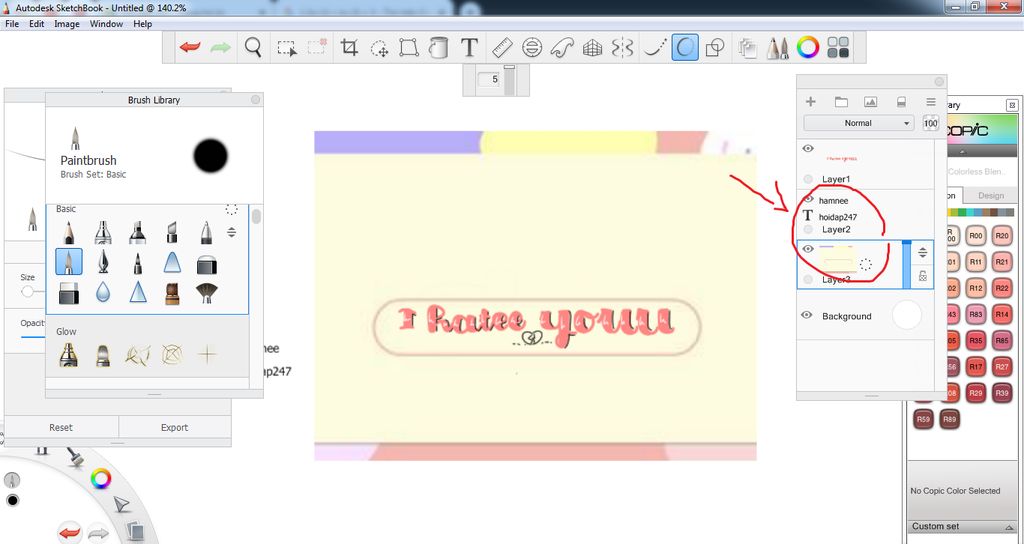Select the French Curve tool
This screenshot has height=544, width=1024.
click(x=562, y=48)
